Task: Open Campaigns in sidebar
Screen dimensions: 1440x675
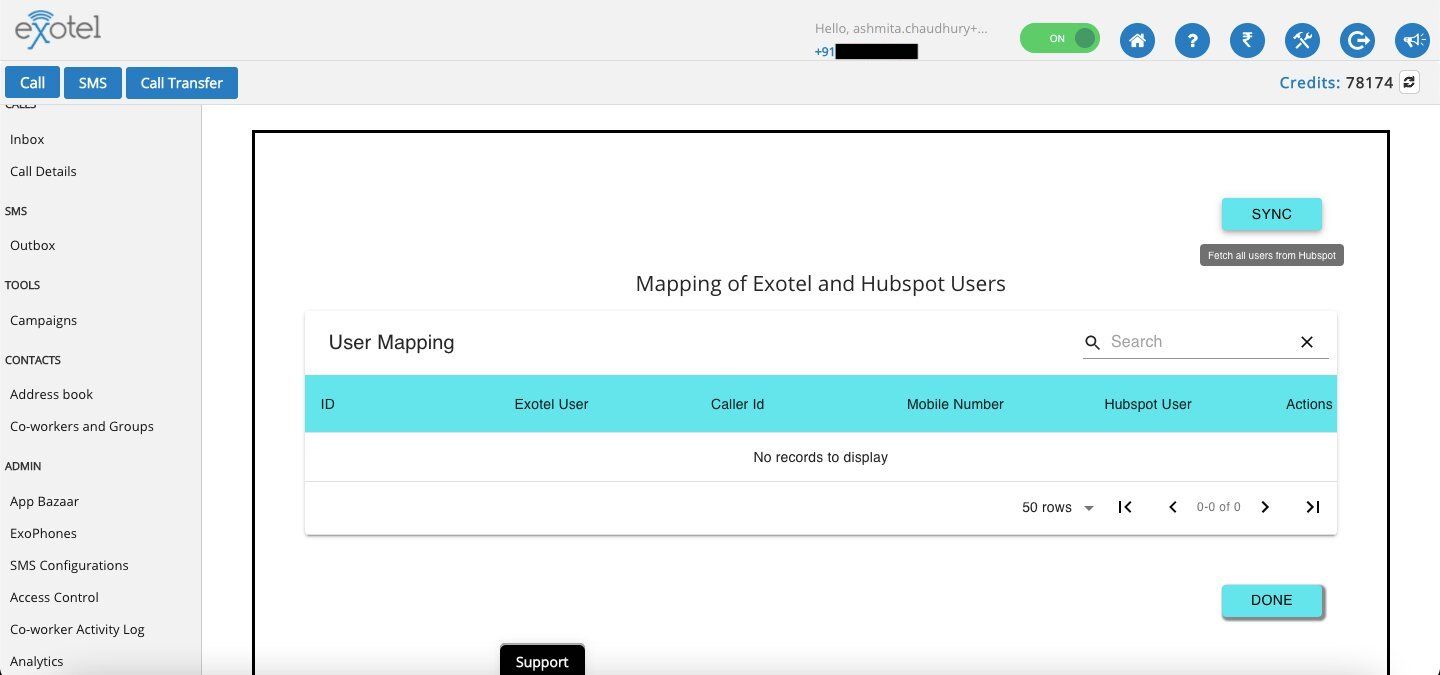Action: point(43,320)
